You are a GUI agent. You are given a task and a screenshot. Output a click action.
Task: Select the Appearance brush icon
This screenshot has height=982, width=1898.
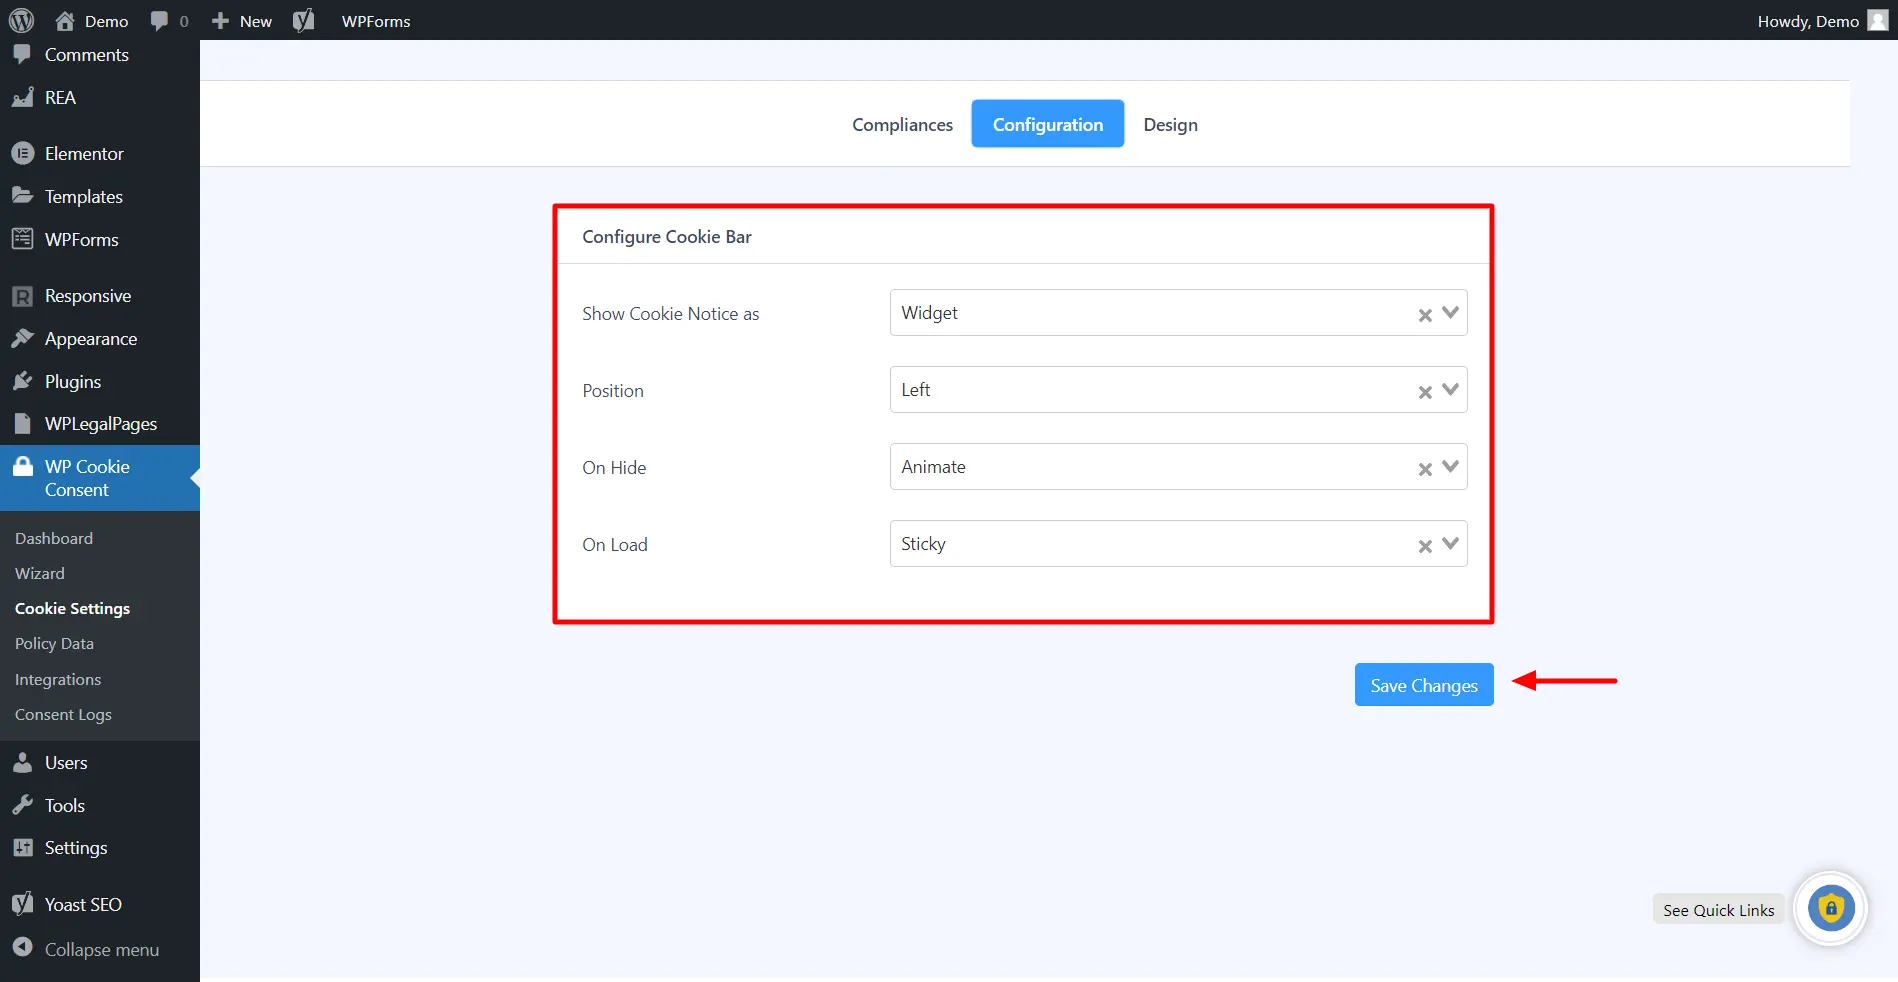pos(22,338)
